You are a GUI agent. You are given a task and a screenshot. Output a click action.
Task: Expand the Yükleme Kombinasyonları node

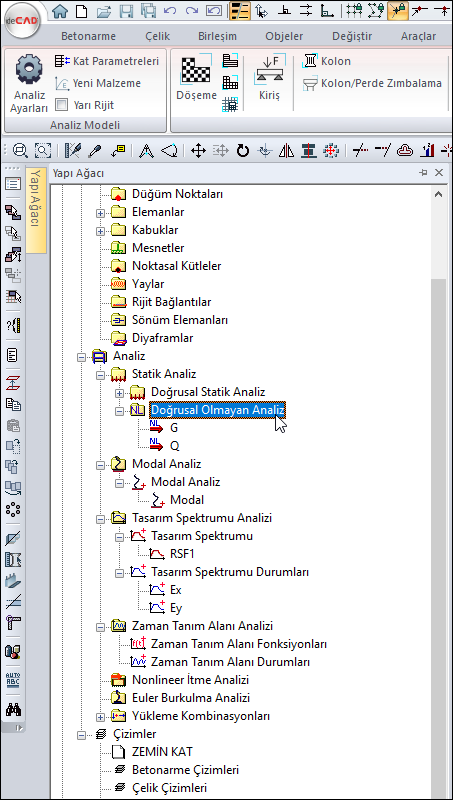coord(100,717)
